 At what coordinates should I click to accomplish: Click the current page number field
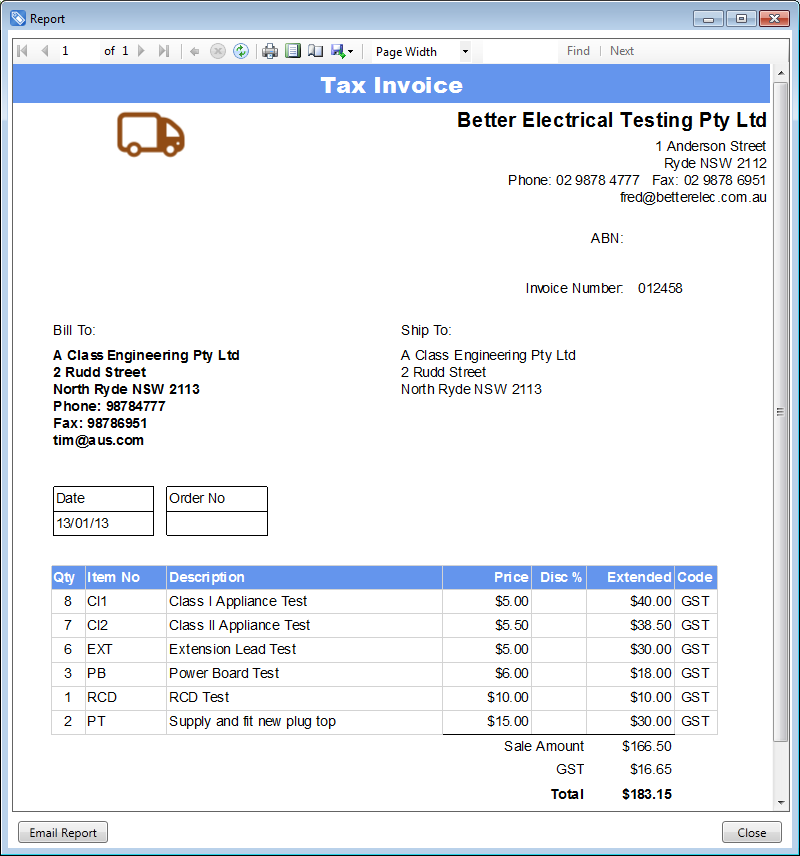pos(78,51)
